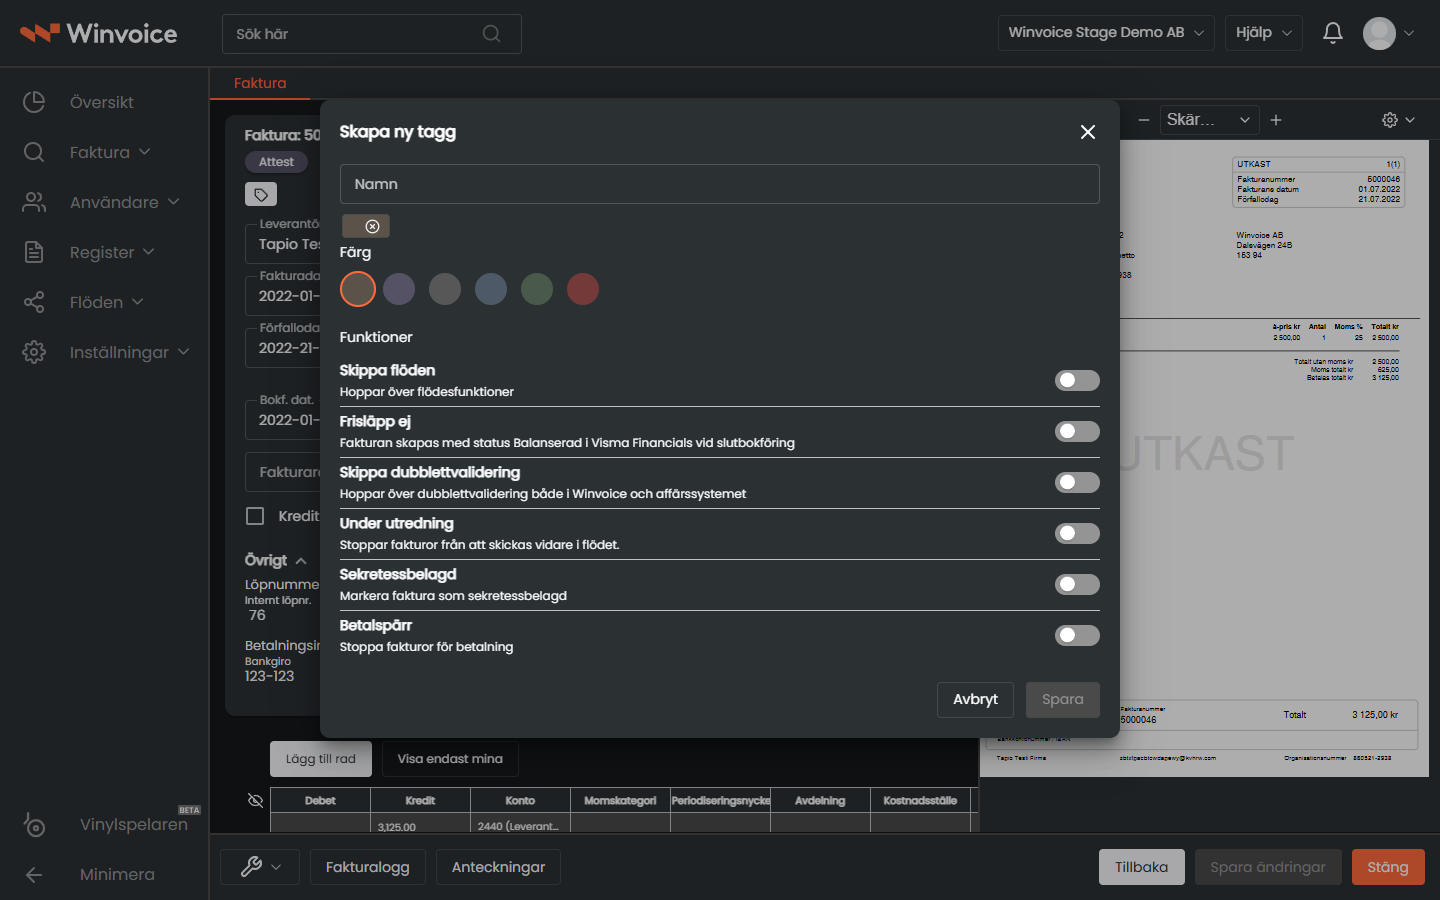Image resolution: width=1440 pixels, height=900 pixels.
Task: Open the preview settings gear
Action: (1398, 120)
